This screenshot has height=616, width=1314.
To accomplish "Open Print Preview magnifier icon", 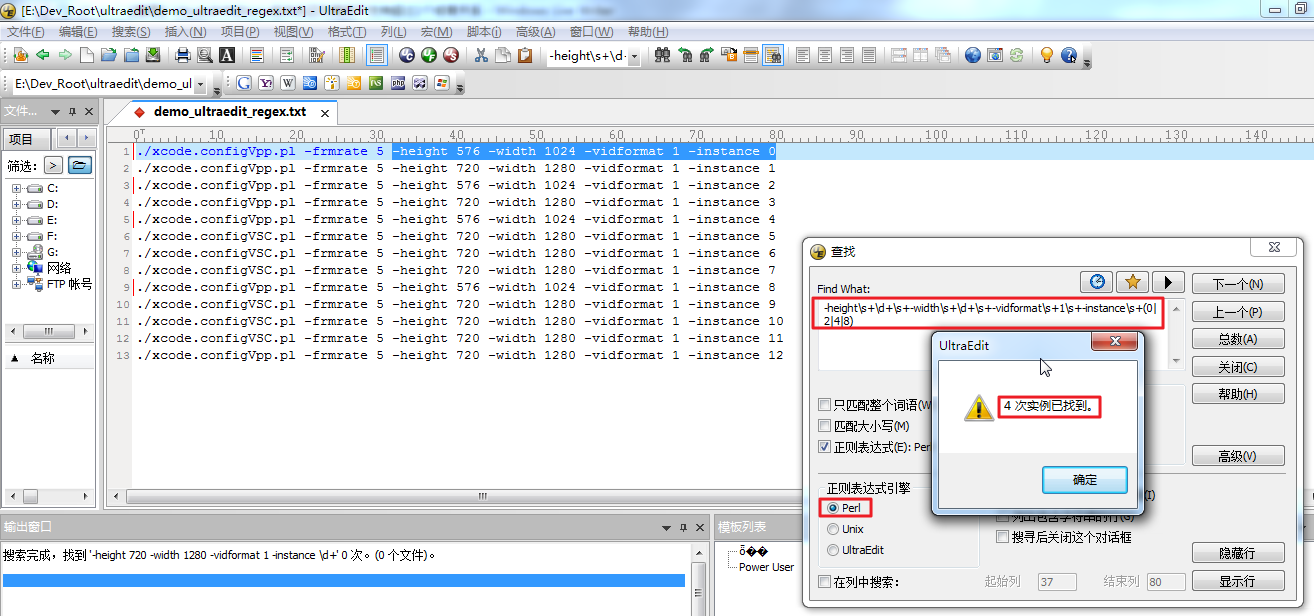I will 205,55.
